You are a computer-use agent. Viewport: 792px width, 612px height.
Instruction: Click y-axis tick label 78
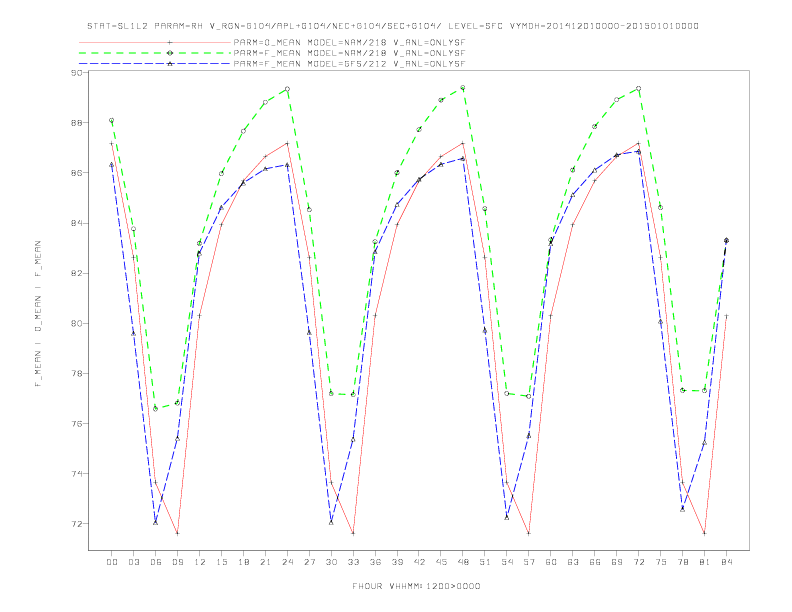pos(77,374)
